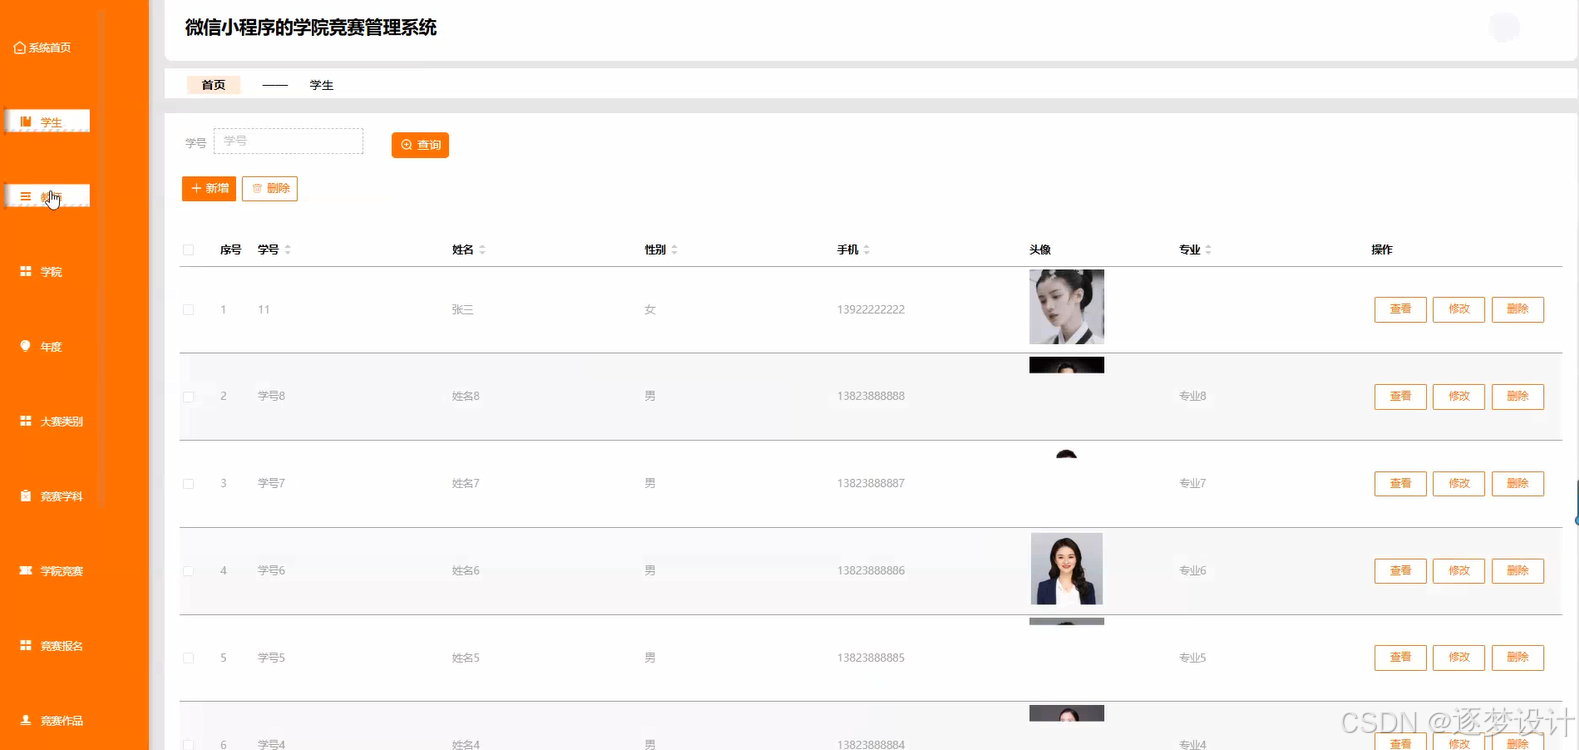Check the checkbox for row 学号8
Image resolution: width=1579 pixels, height=750 pixels.
pos(188,397)
